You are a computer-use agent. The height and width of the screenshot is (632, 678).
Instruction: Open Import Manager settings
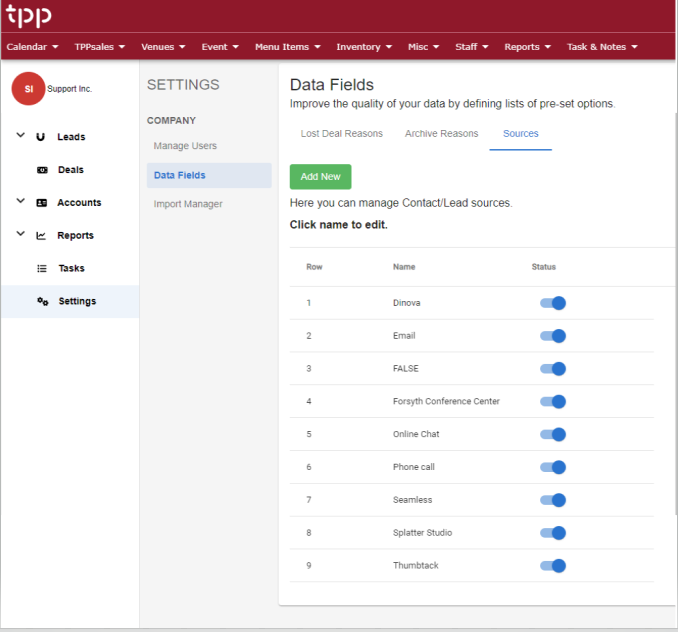coord(188,204)
